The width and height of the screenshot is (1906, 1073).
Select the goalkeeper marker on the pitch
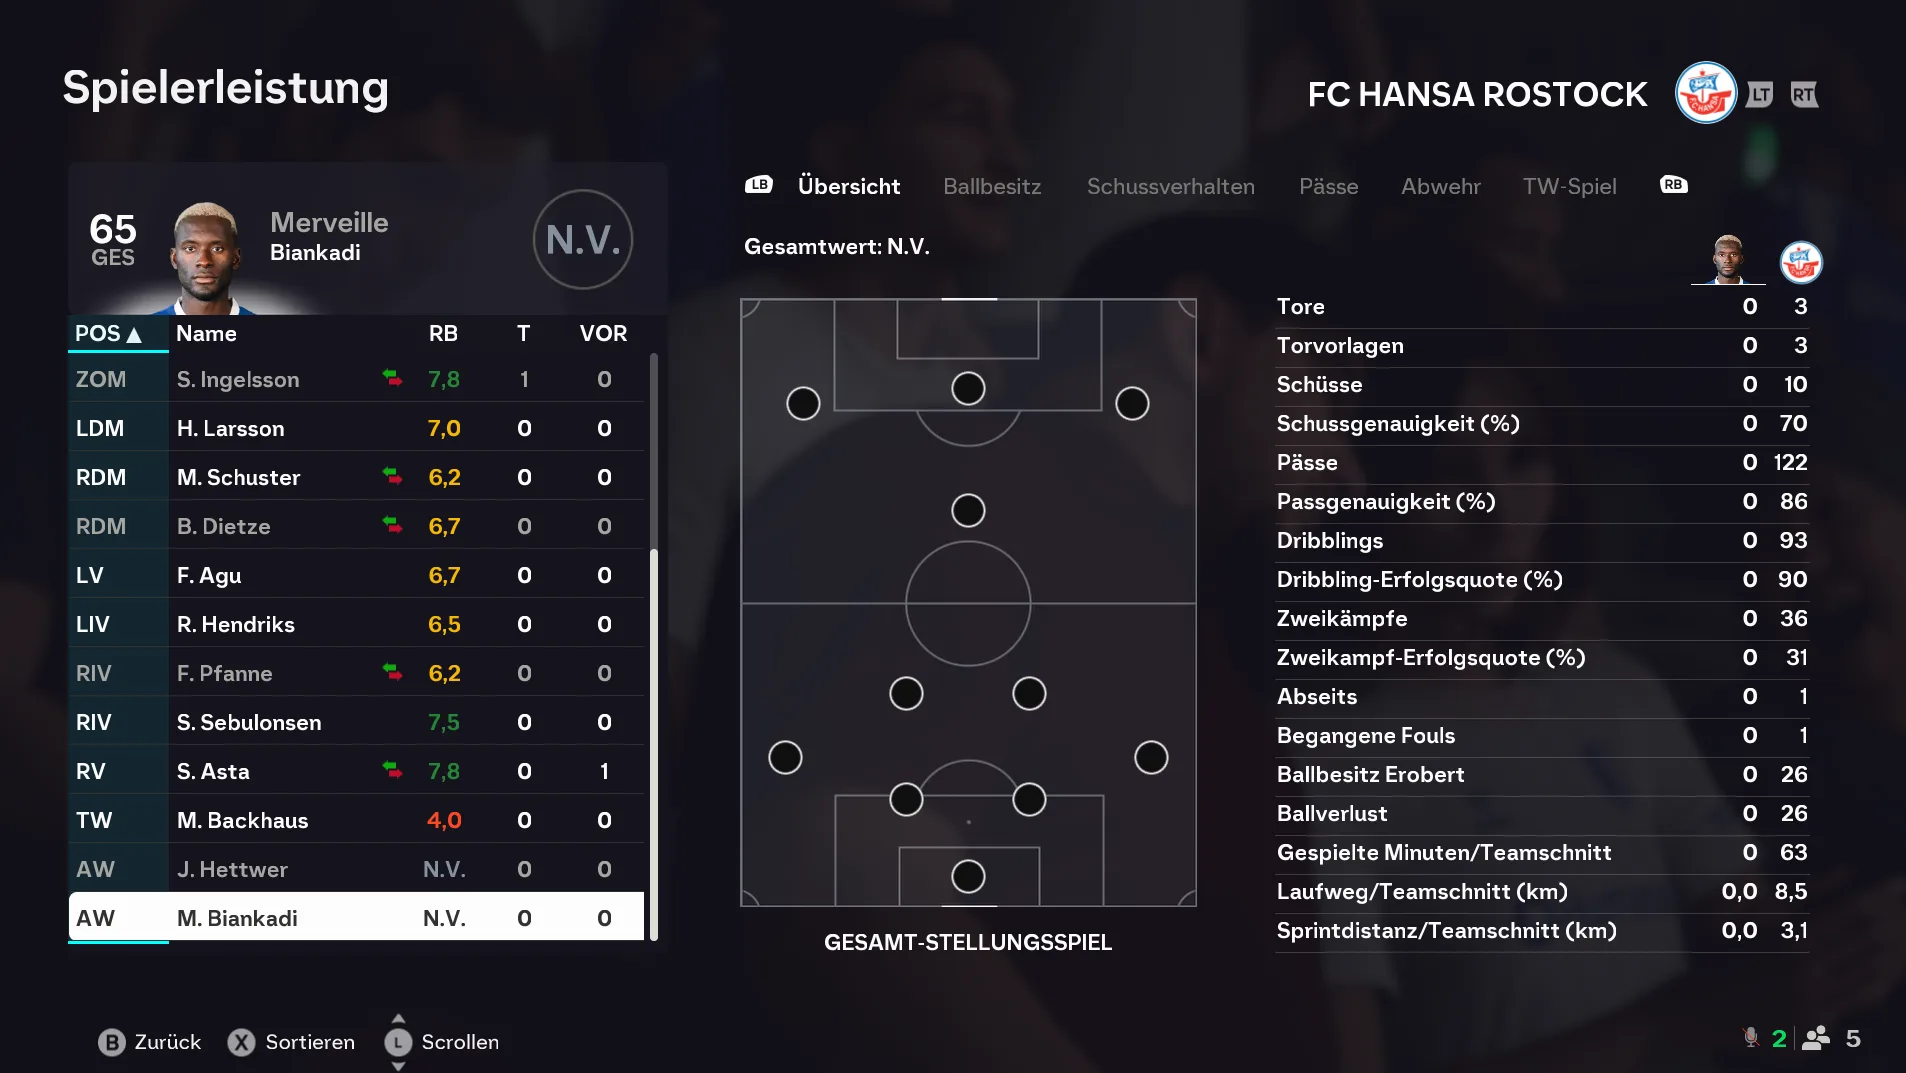pos(968,877)
